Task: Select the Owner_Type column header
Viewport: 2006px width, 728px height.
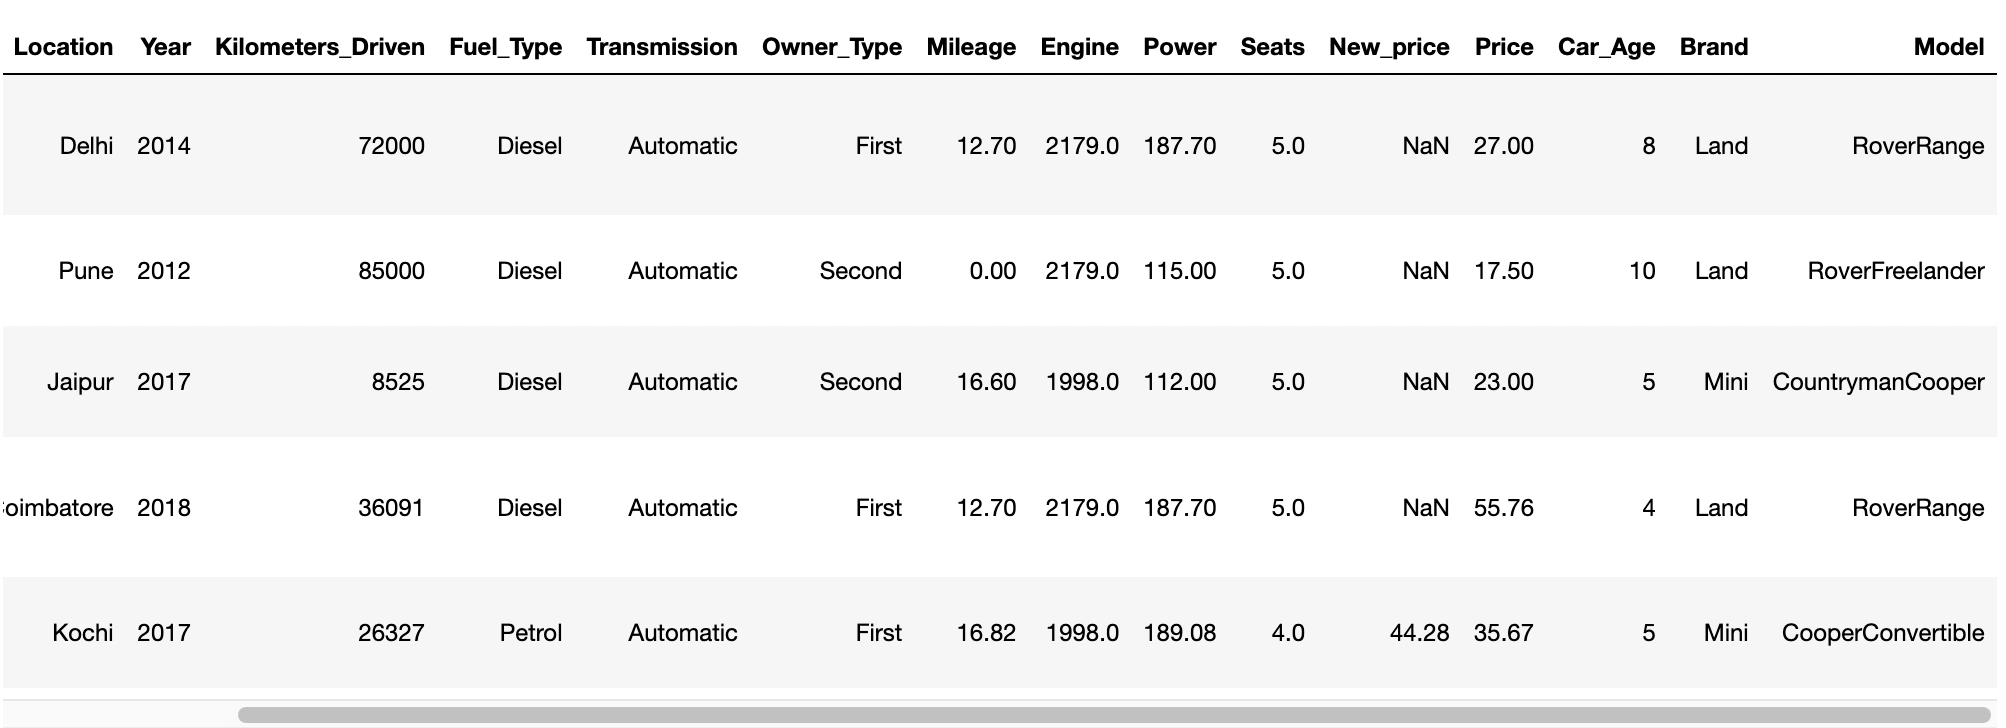Action: click(x=831, y=47)
